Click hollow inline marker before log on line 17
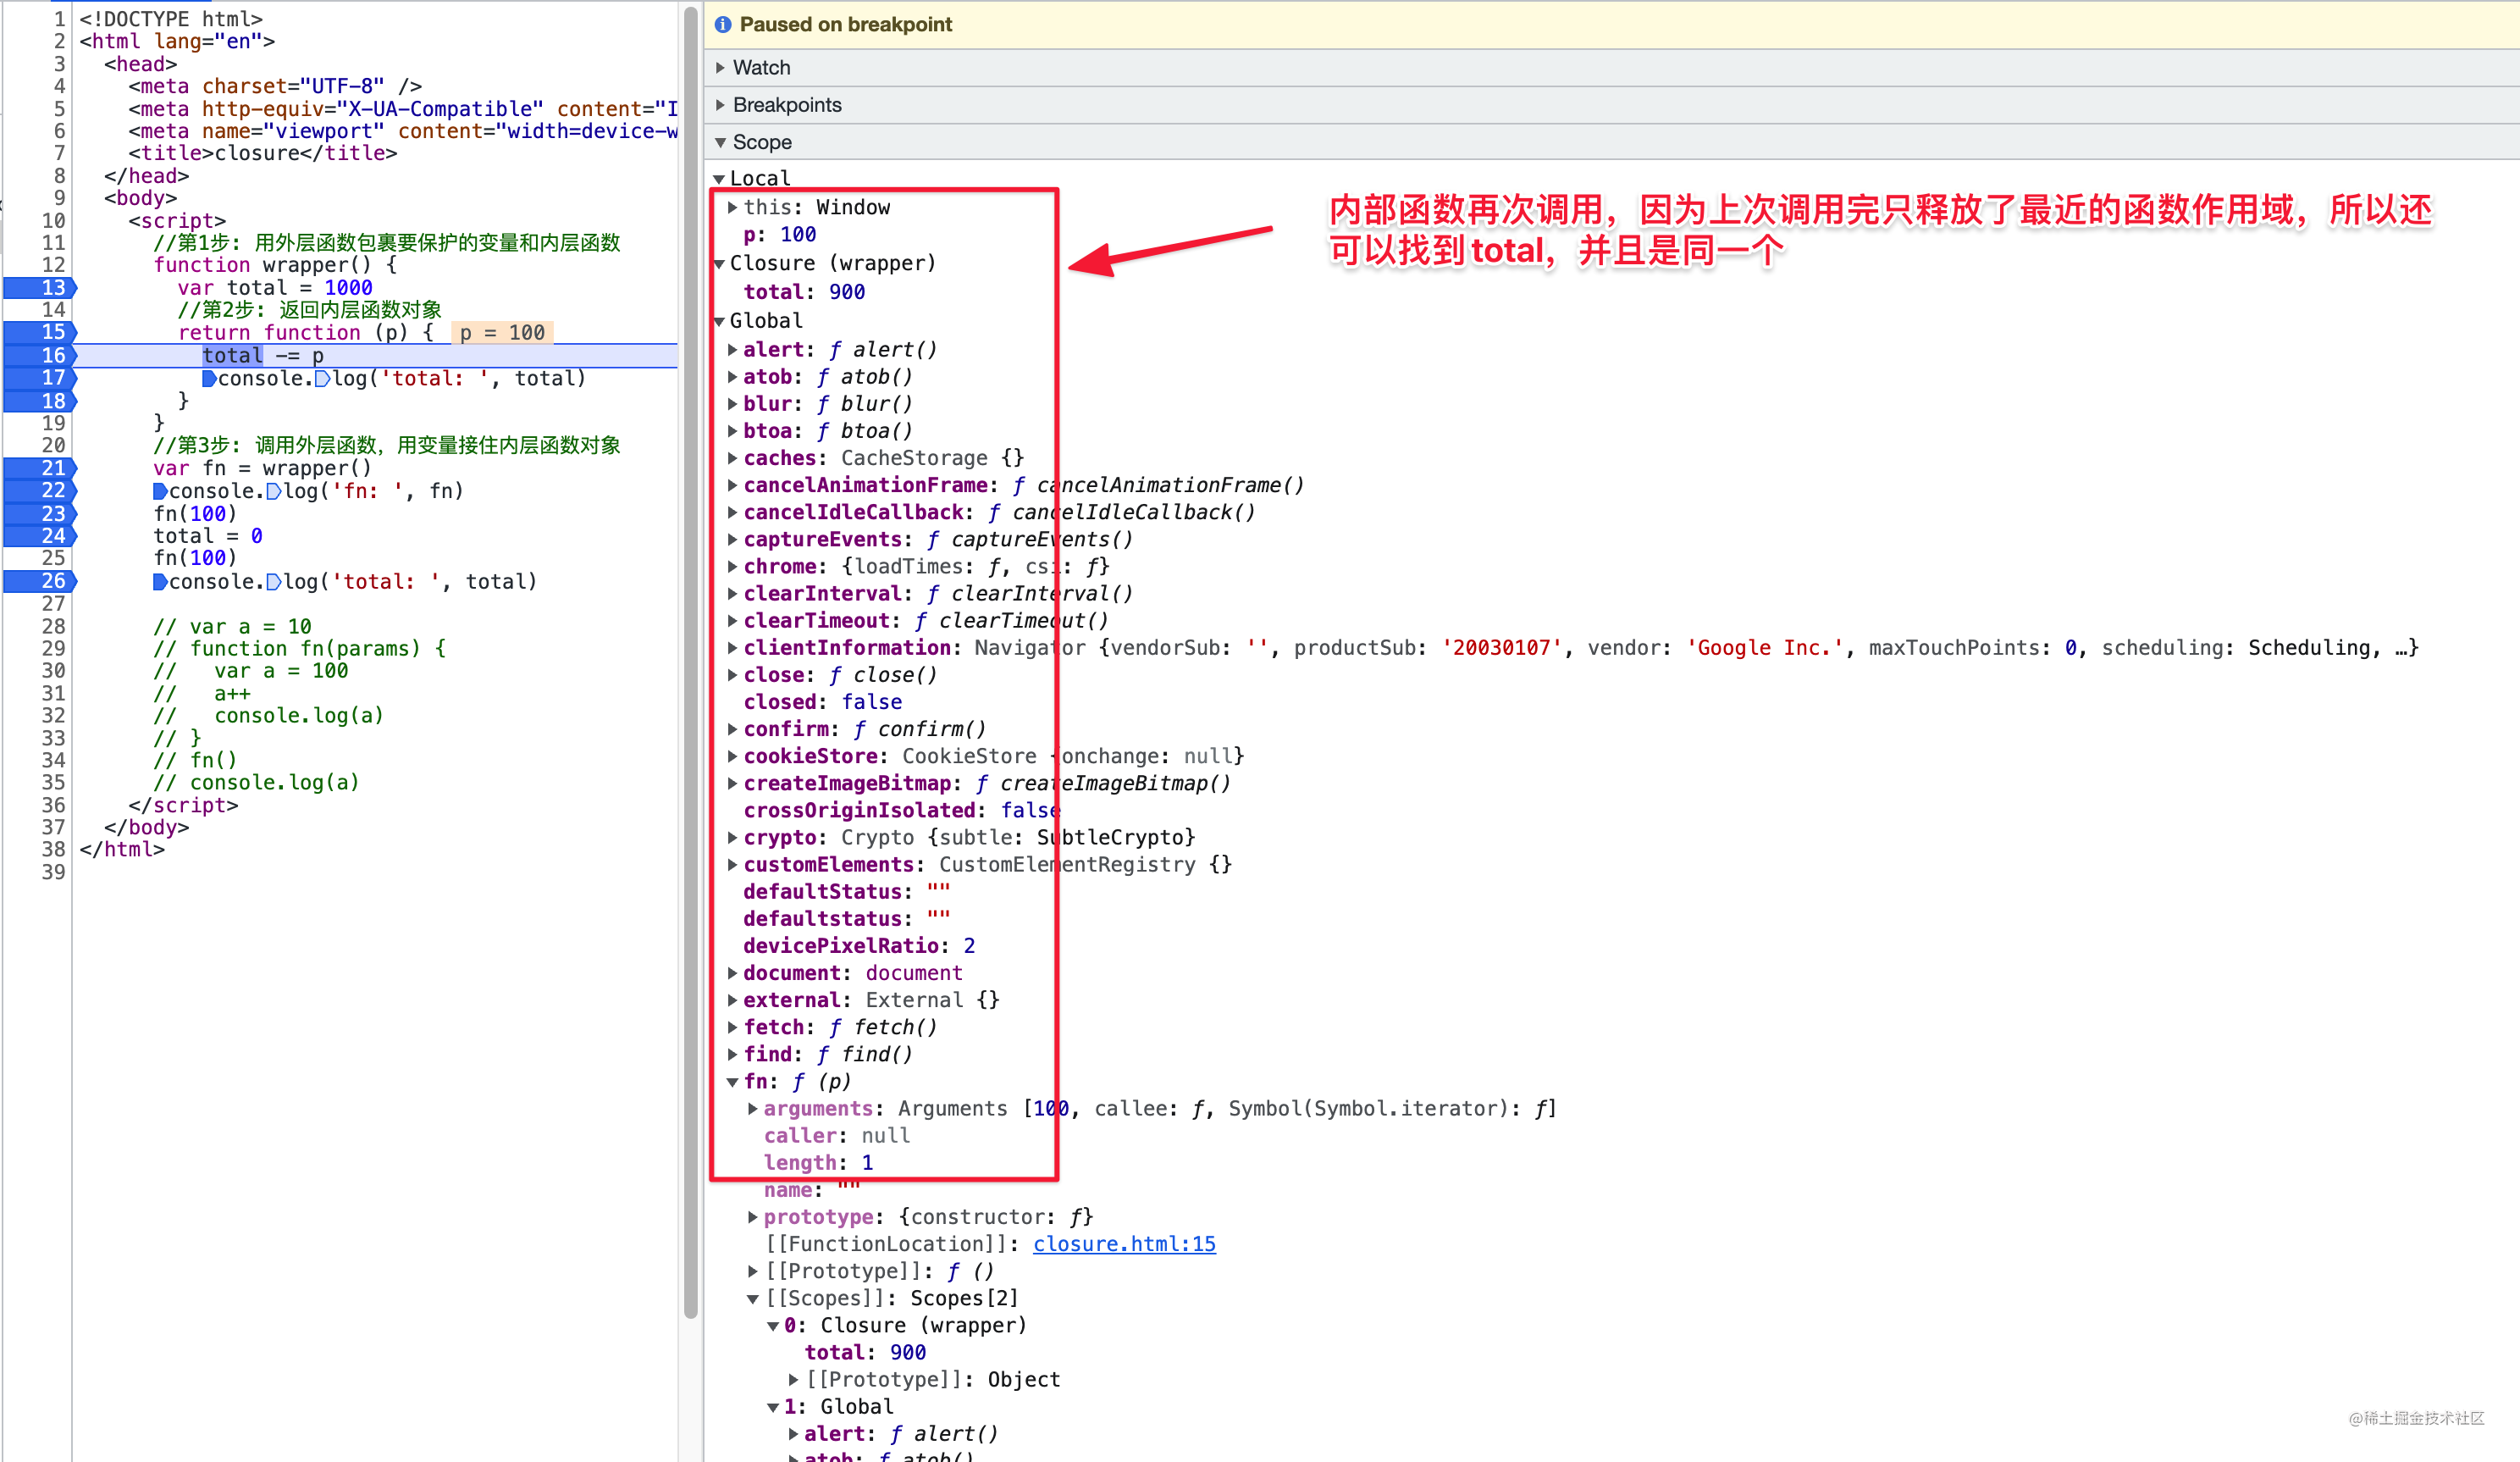Screen dimensions: 2520x1462 (x=323, y=379)
